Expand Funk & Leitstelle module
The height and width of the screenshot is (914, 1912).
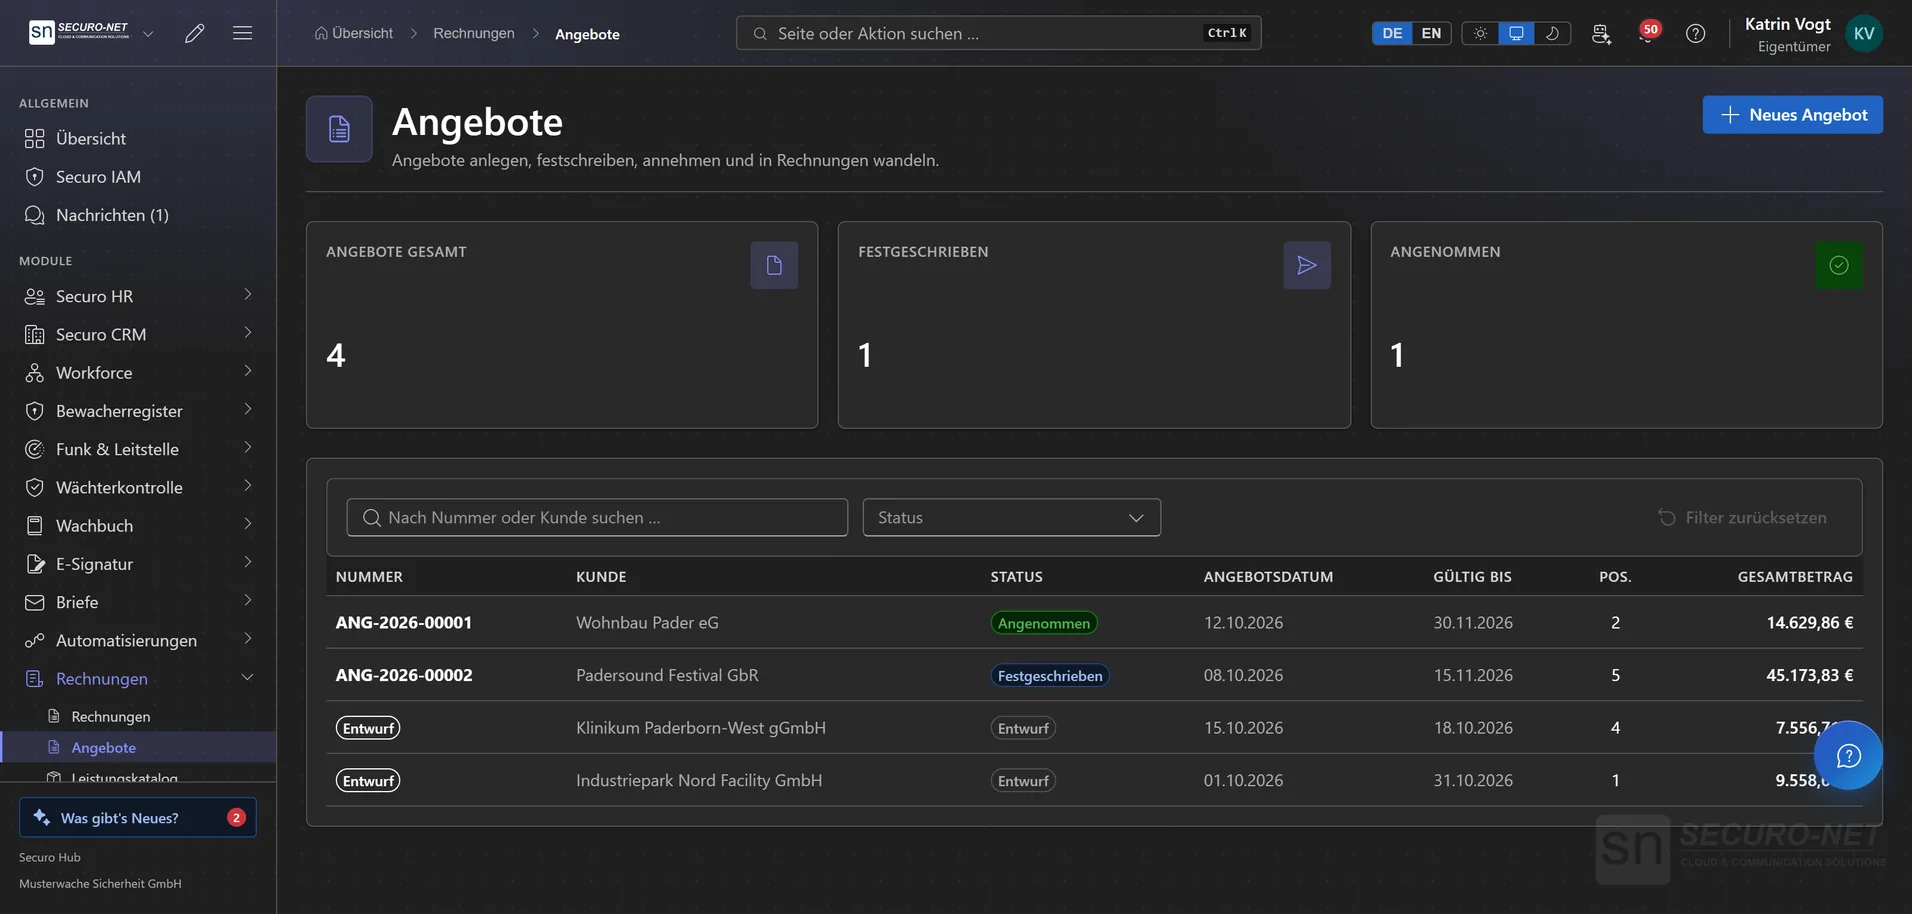138,449
